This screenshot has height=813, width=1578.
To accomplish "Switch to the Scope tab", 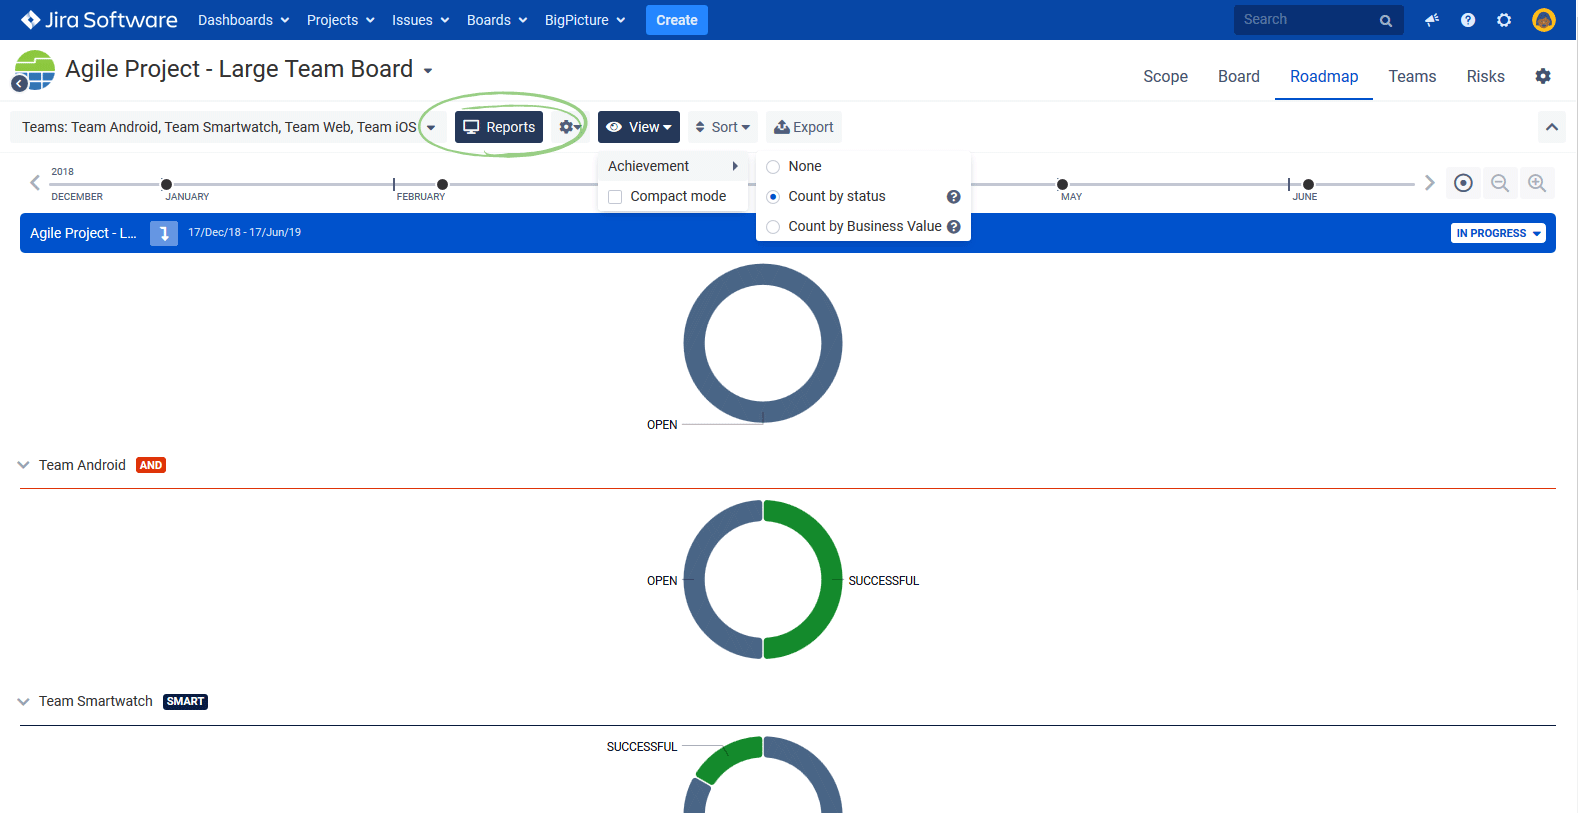I will (1165, 76).
